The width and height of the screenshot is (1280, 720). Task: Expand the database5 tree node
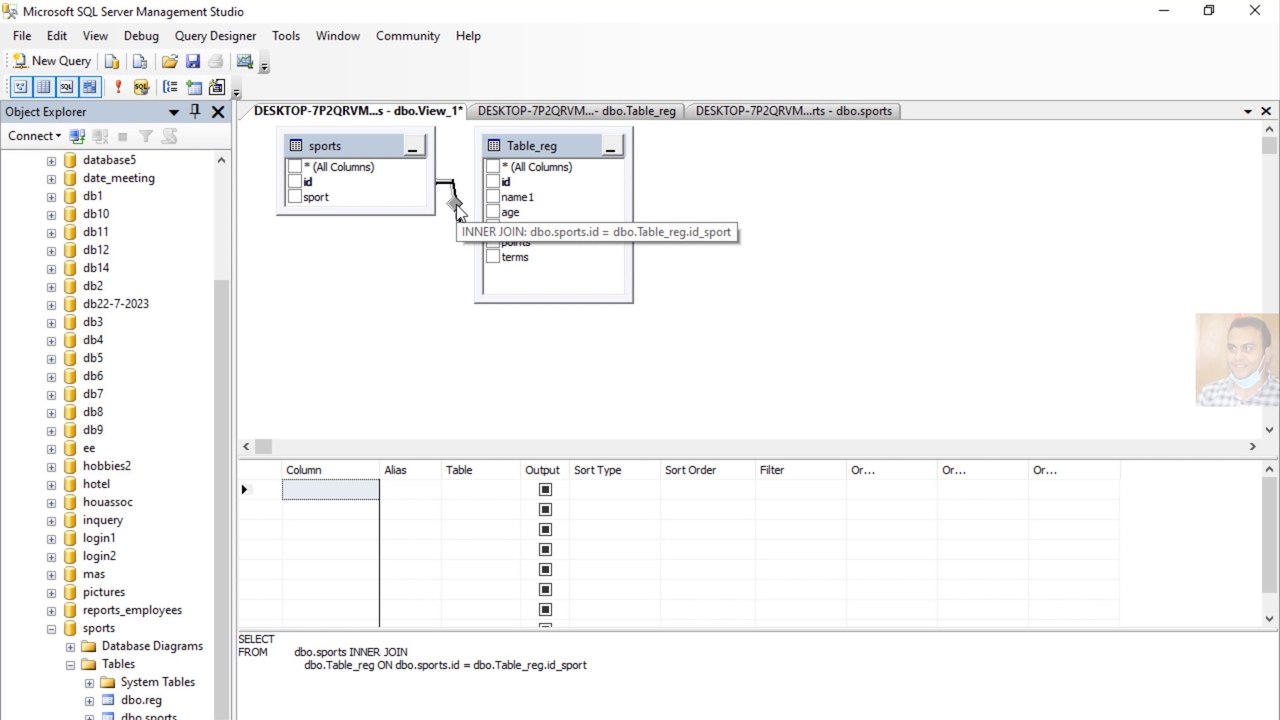[51, 160]
